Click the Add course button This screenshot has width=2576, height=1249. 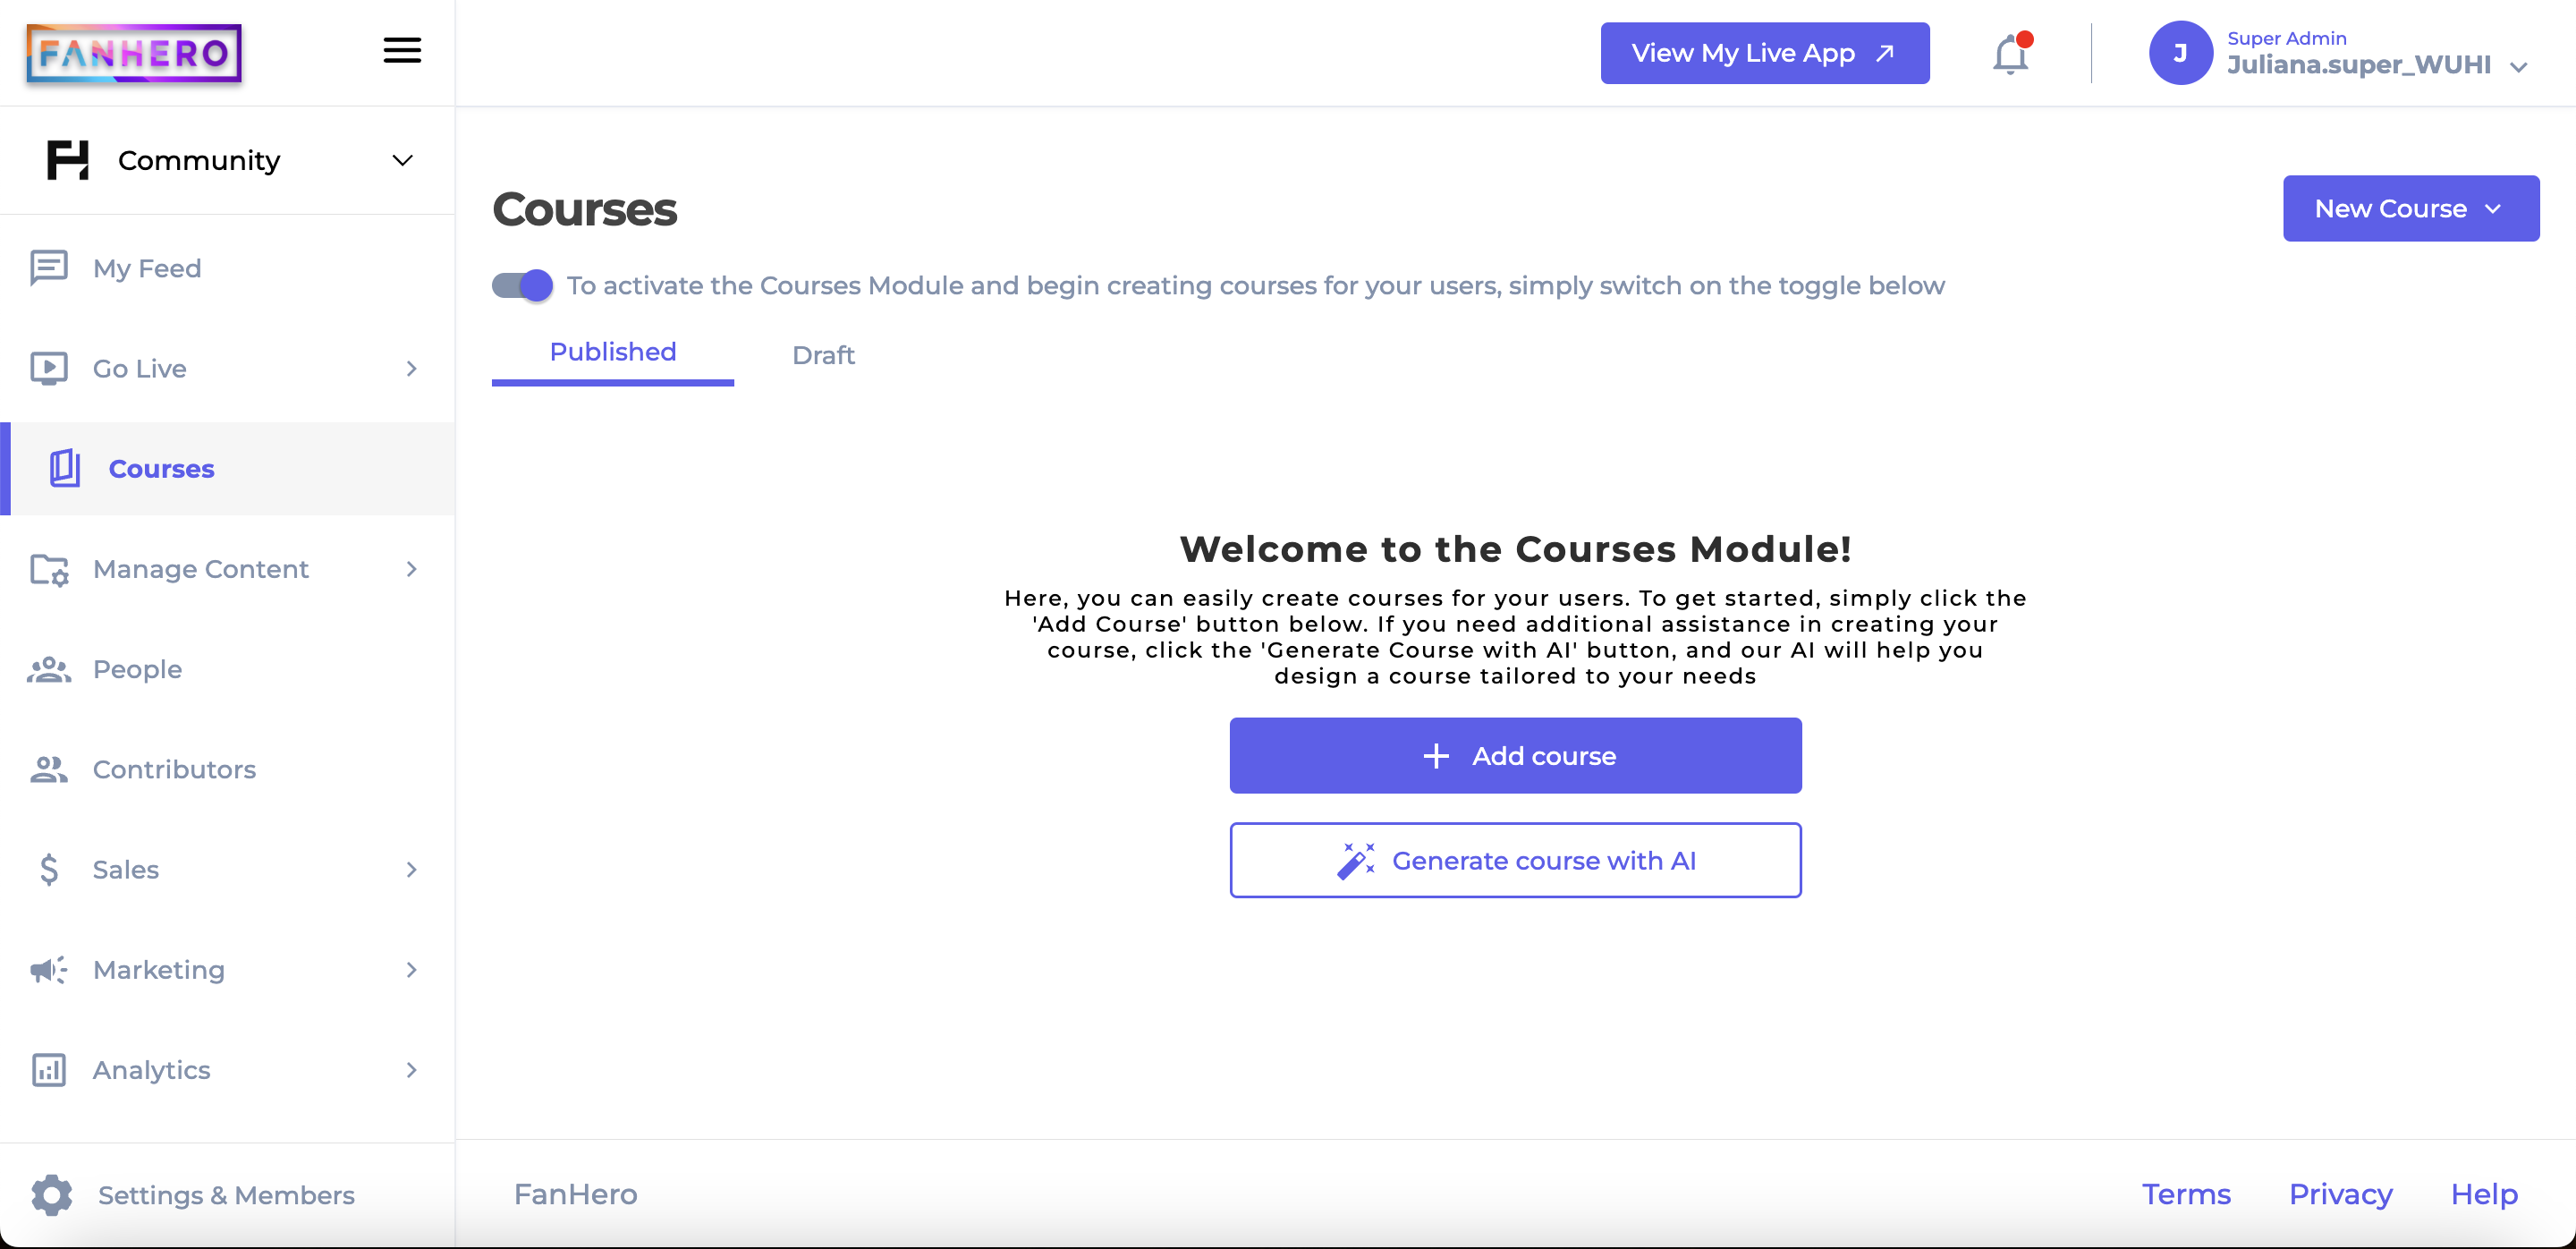click(1514, 754)
